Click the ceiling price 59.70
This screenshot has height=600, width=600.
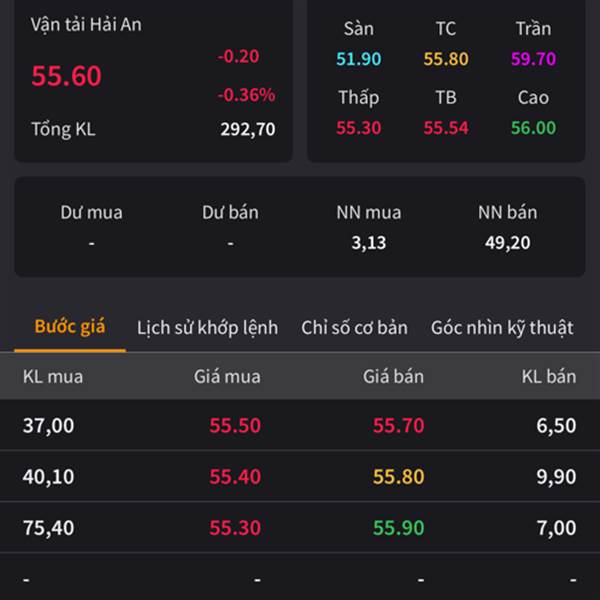click(533, 59)
